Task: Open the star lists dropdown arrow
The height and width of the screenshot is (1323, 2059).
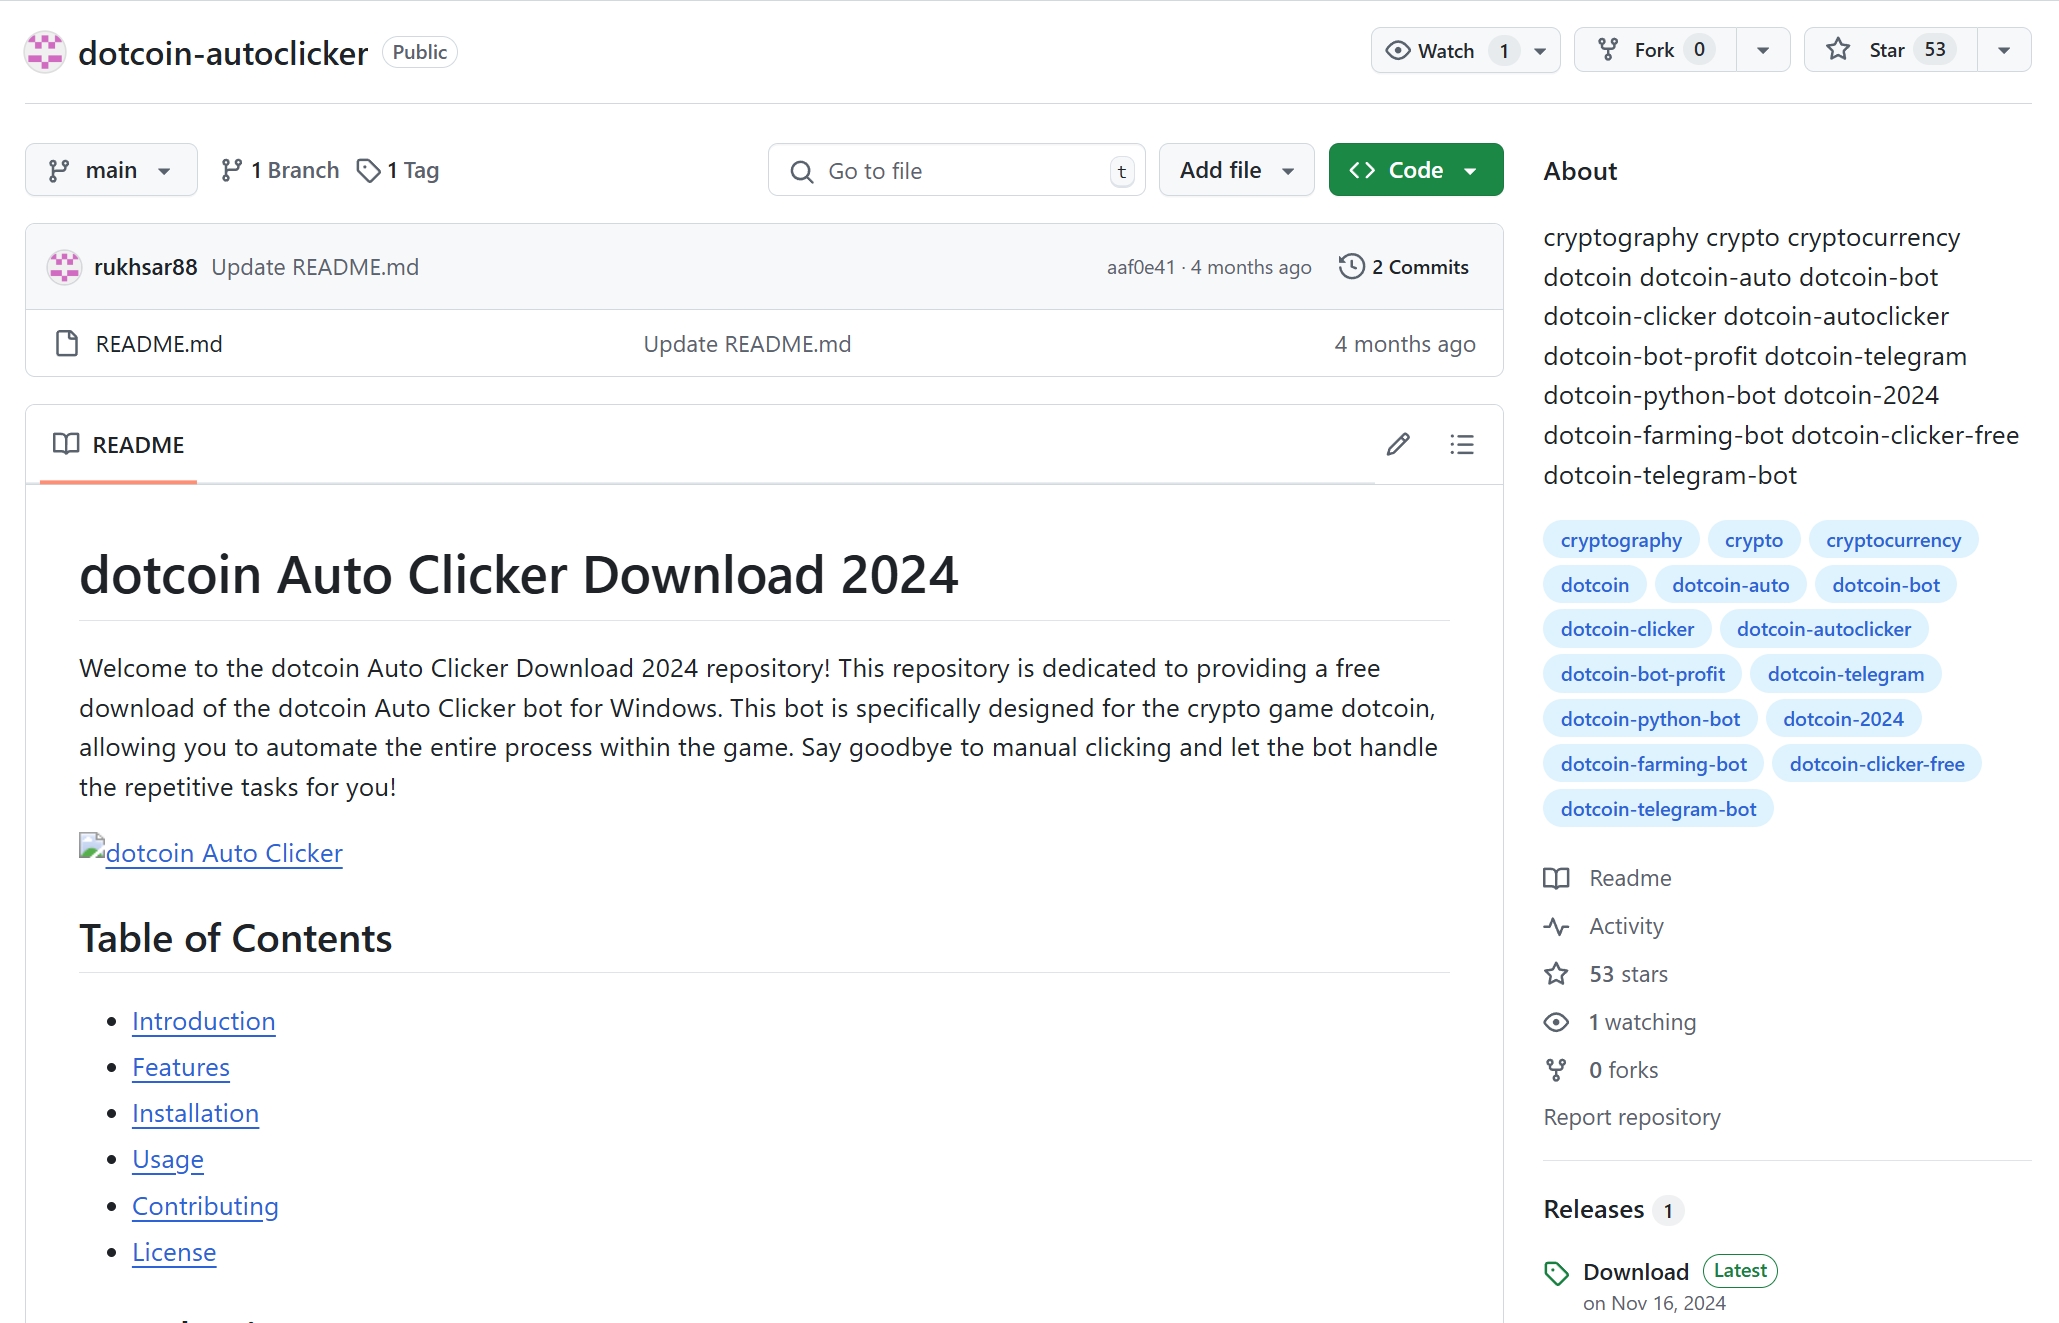Action: (2003, 50)
